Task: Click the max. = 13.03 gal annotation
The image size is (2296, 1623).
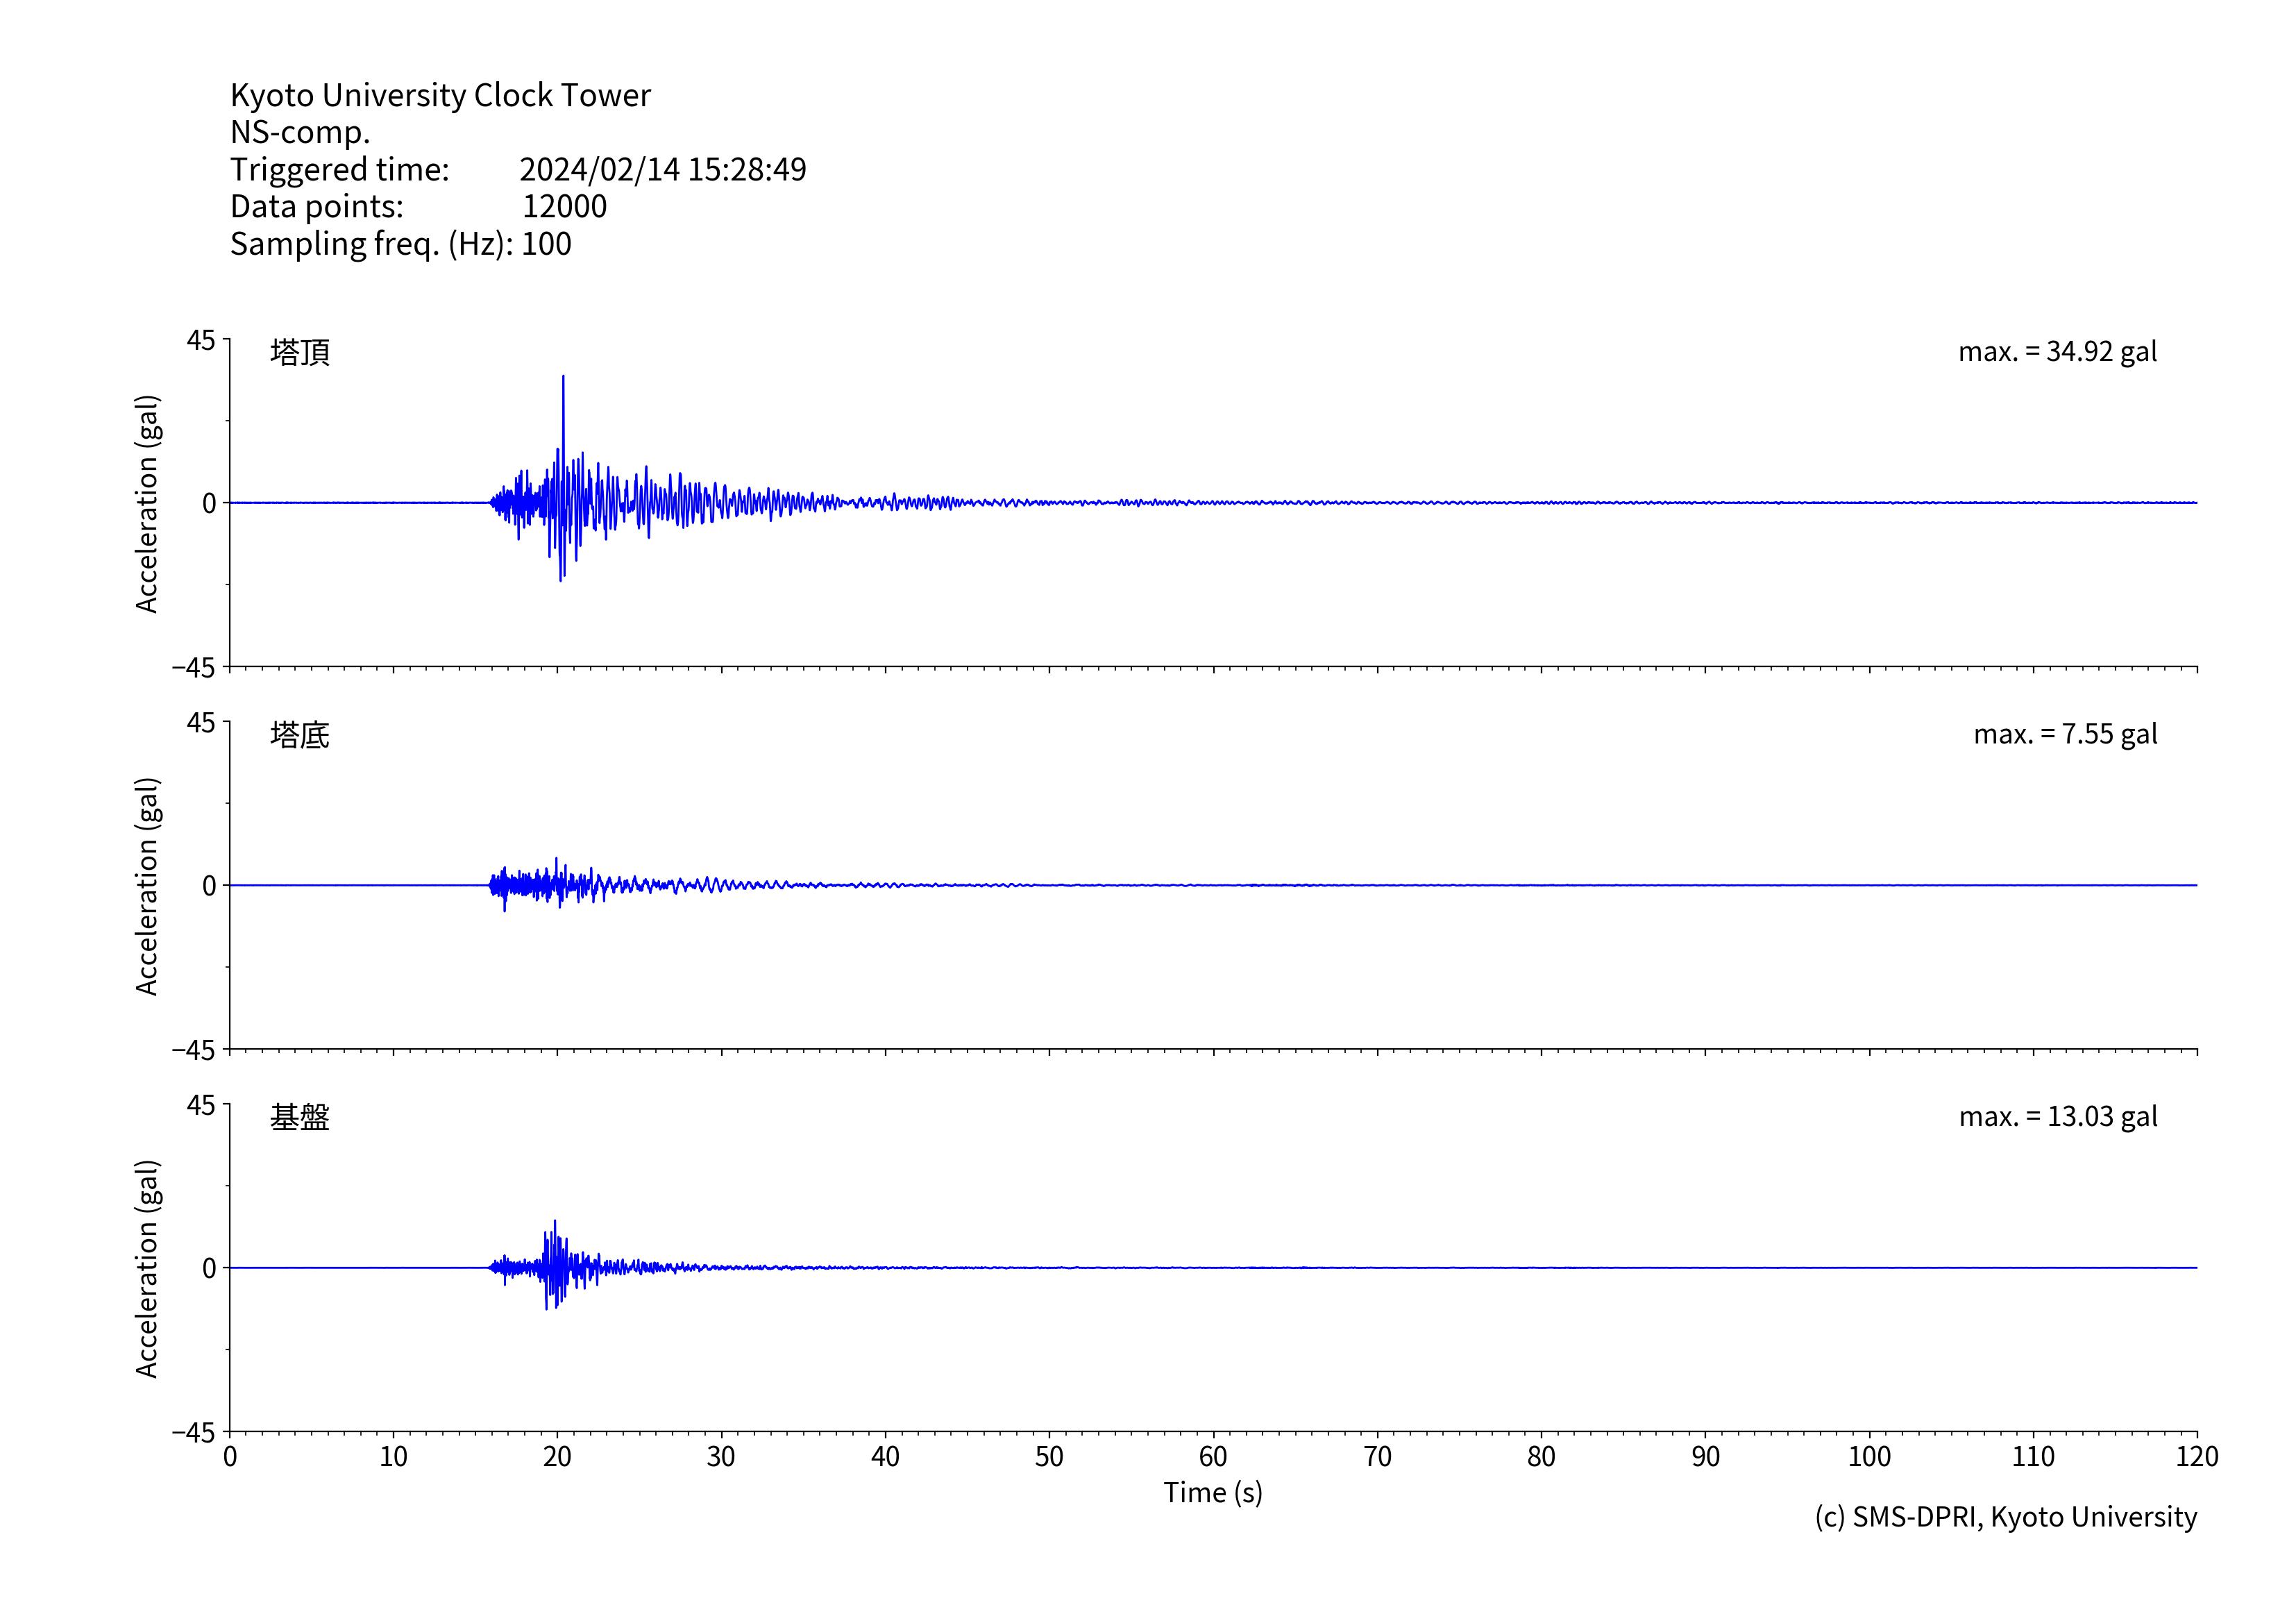Action: click(2058, 1117)
